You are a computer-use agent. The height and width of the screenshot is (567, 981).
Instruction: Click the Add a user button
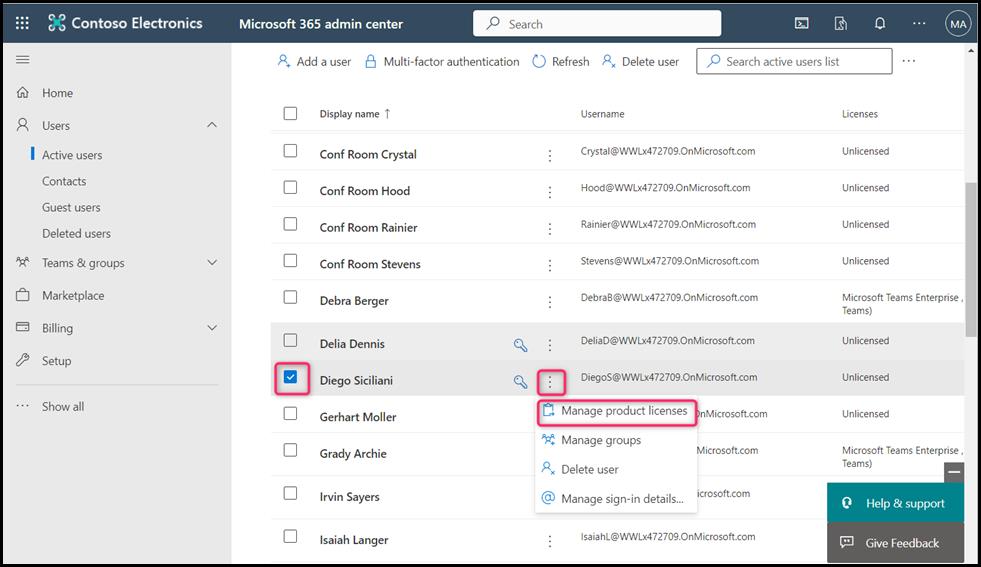314,61
